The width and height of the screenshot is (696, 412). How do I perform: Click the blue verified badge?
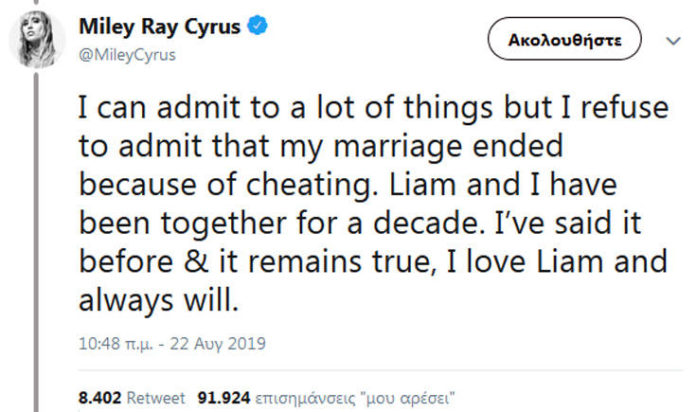tap(259, 28)
